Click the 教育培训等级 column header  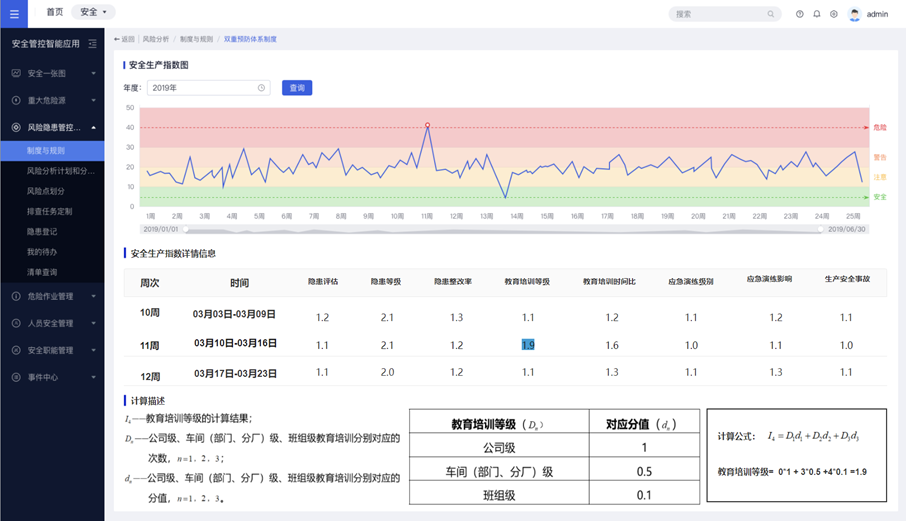point(527,282)
